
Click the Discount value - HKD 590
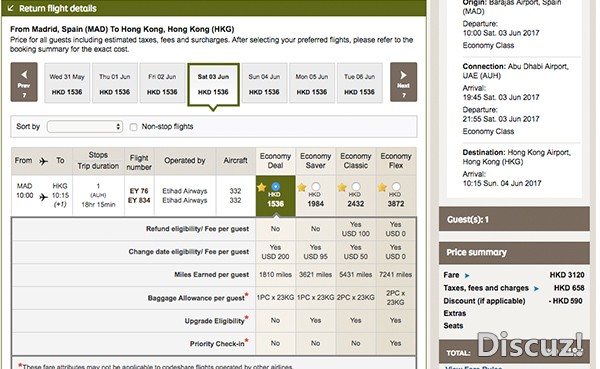(x=566, y=301)
